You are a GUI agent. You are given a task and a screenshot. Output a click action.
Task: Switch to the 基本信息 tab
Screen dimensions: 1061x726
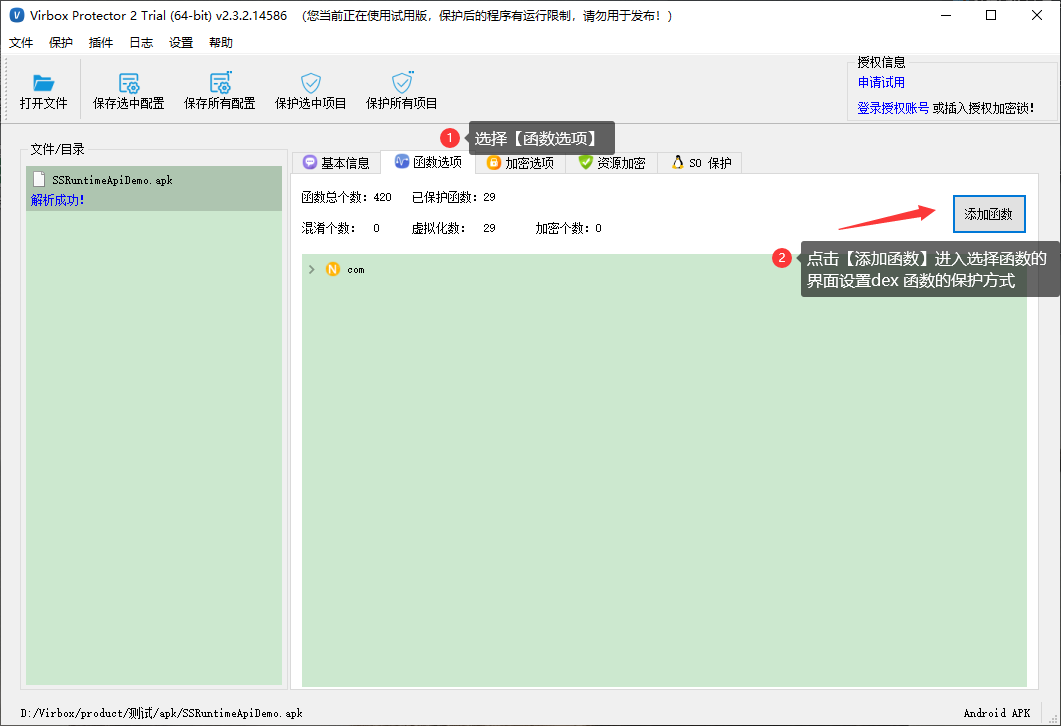[336, 162]
